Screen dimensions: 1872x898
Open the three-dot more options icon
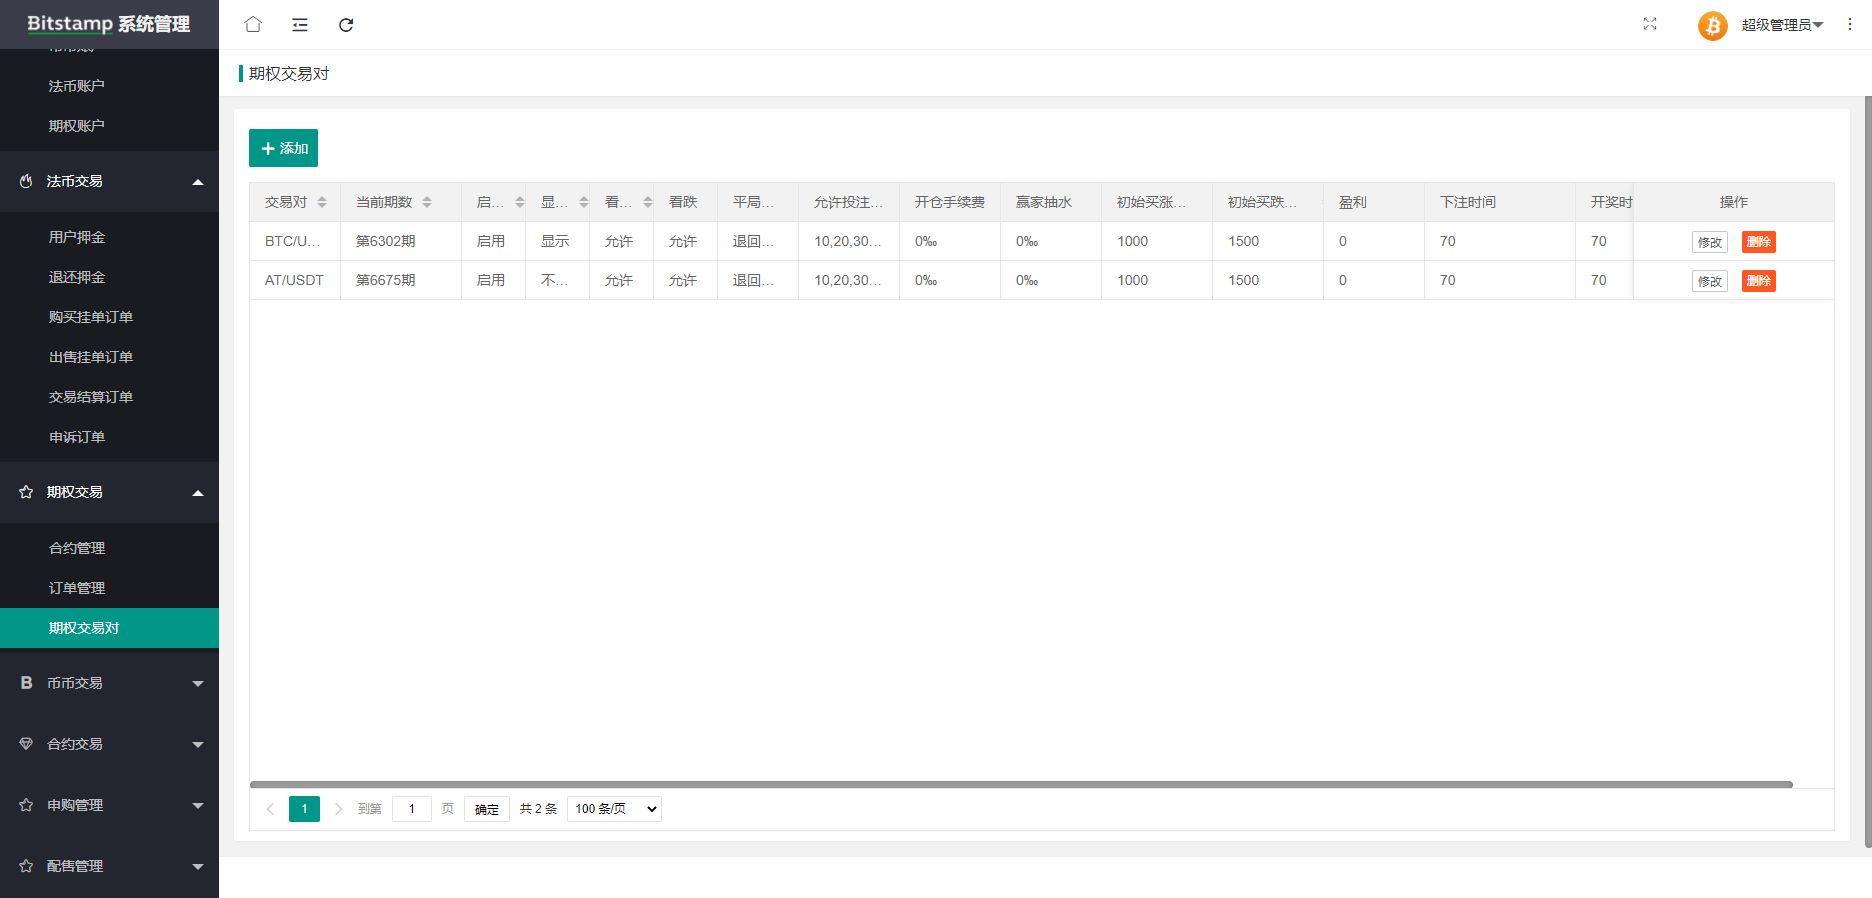(1849, 24)
